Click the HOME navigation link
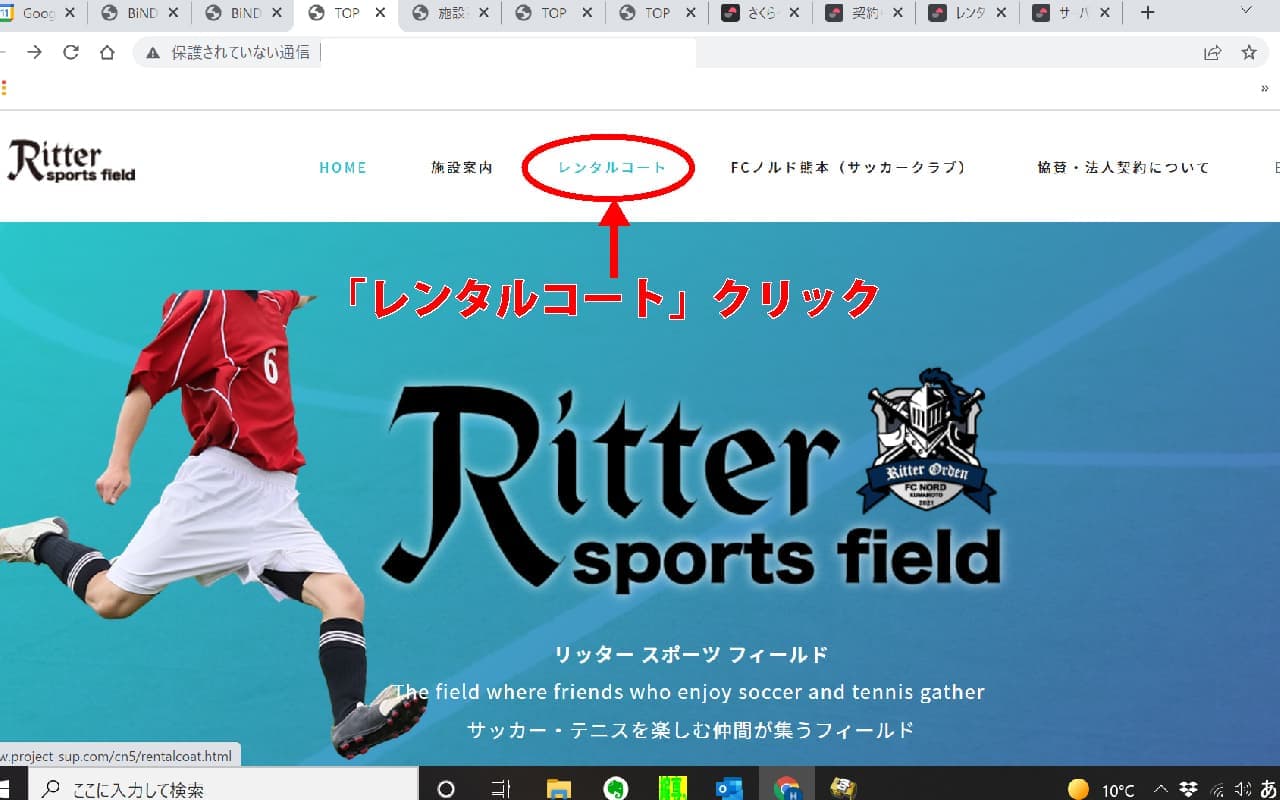 343,168
